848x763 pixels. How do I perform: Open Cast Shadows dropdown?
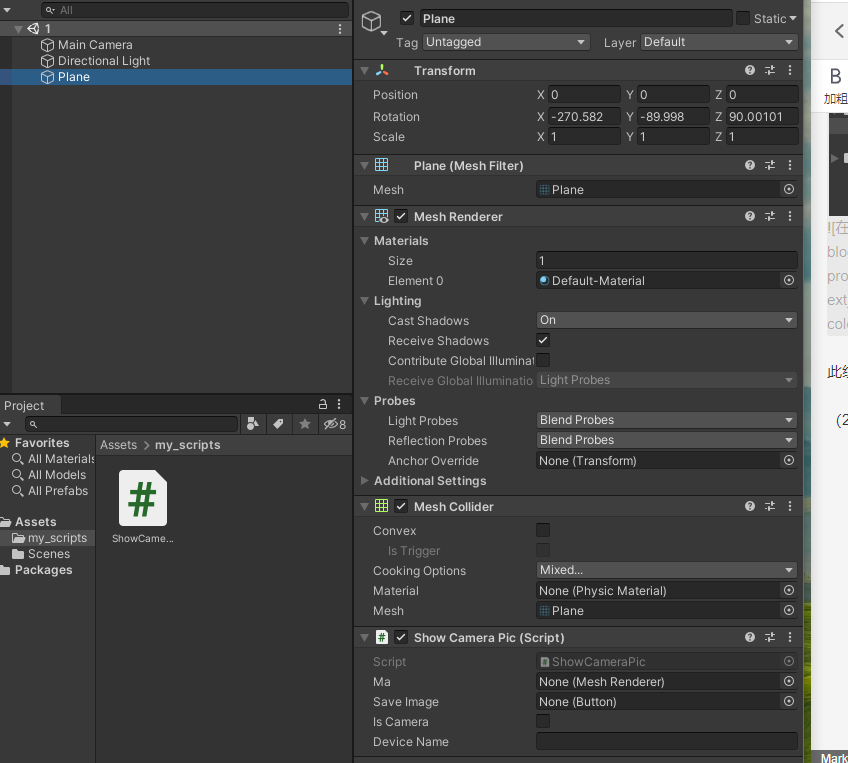667,320
